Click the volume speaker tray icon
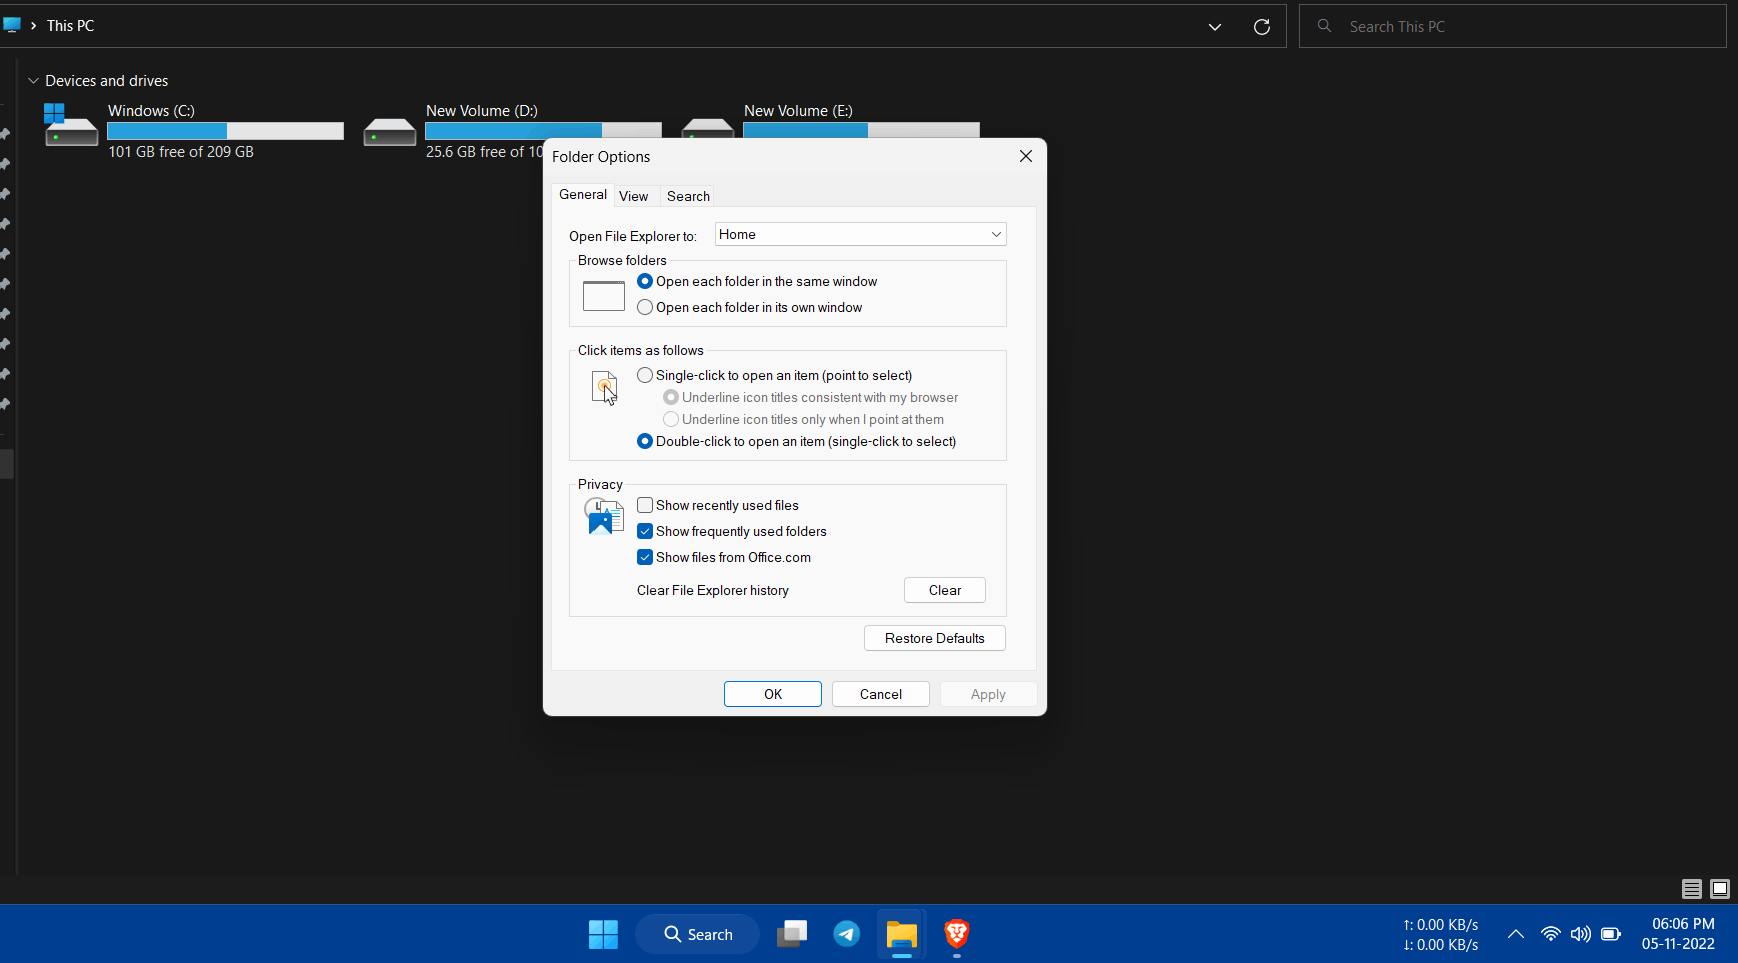This screenshot has height=963, width=1738. [1580, 934]
